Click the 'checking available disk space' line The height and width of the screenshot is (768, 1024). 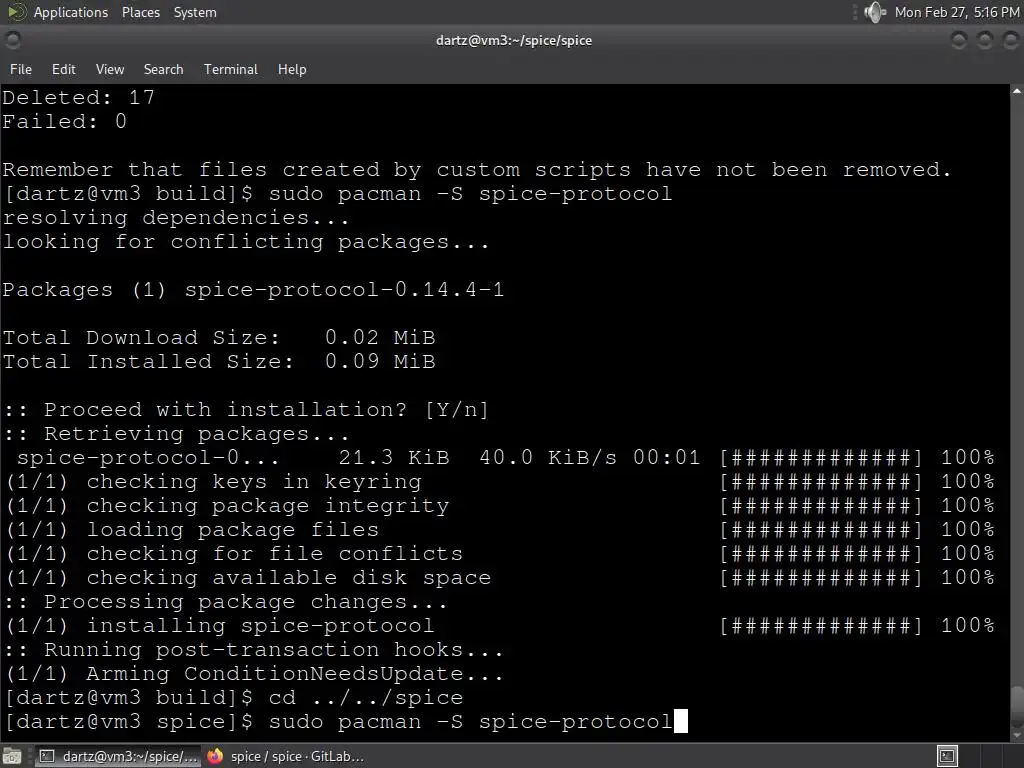click(500, 578)
